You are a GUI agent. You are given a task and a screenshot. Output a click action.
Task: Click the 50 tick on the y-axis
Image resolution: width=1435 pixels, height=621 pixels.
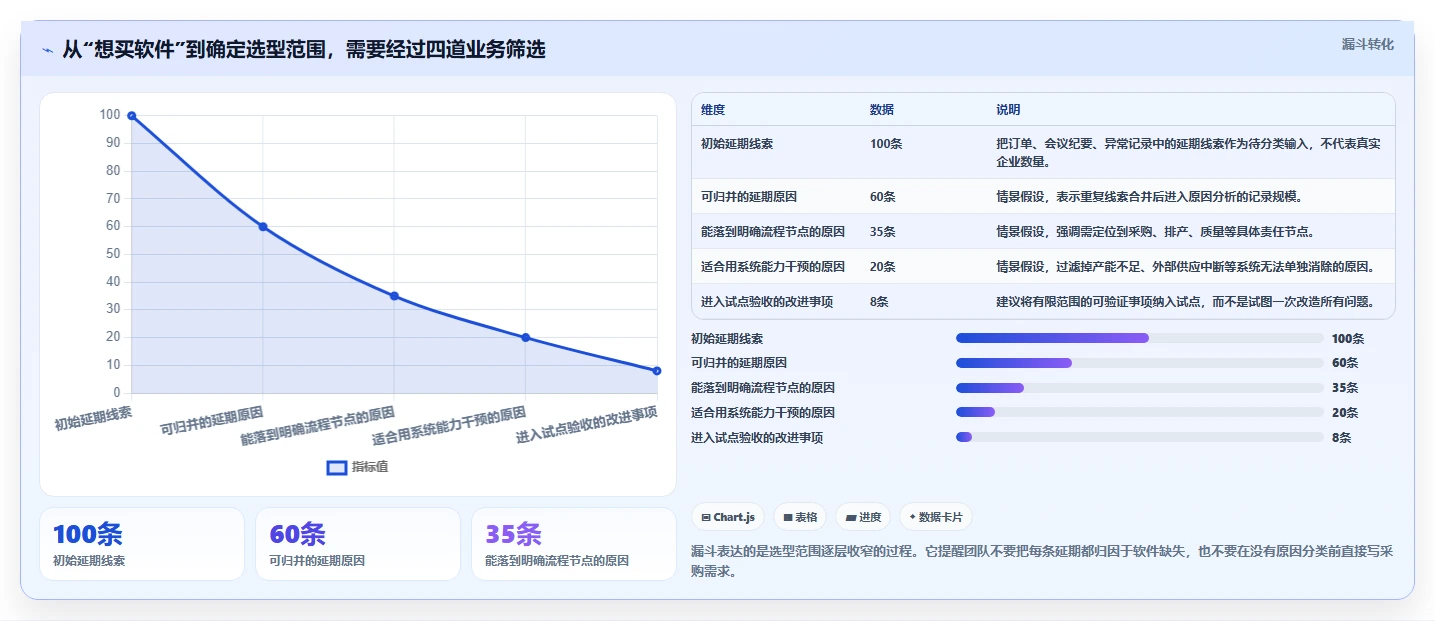[112, 254]
